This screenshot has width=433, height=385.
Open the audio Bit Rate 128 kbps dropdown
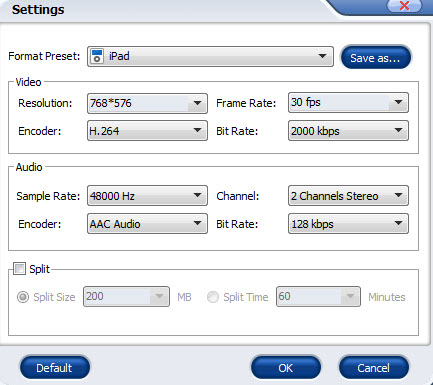348,224
